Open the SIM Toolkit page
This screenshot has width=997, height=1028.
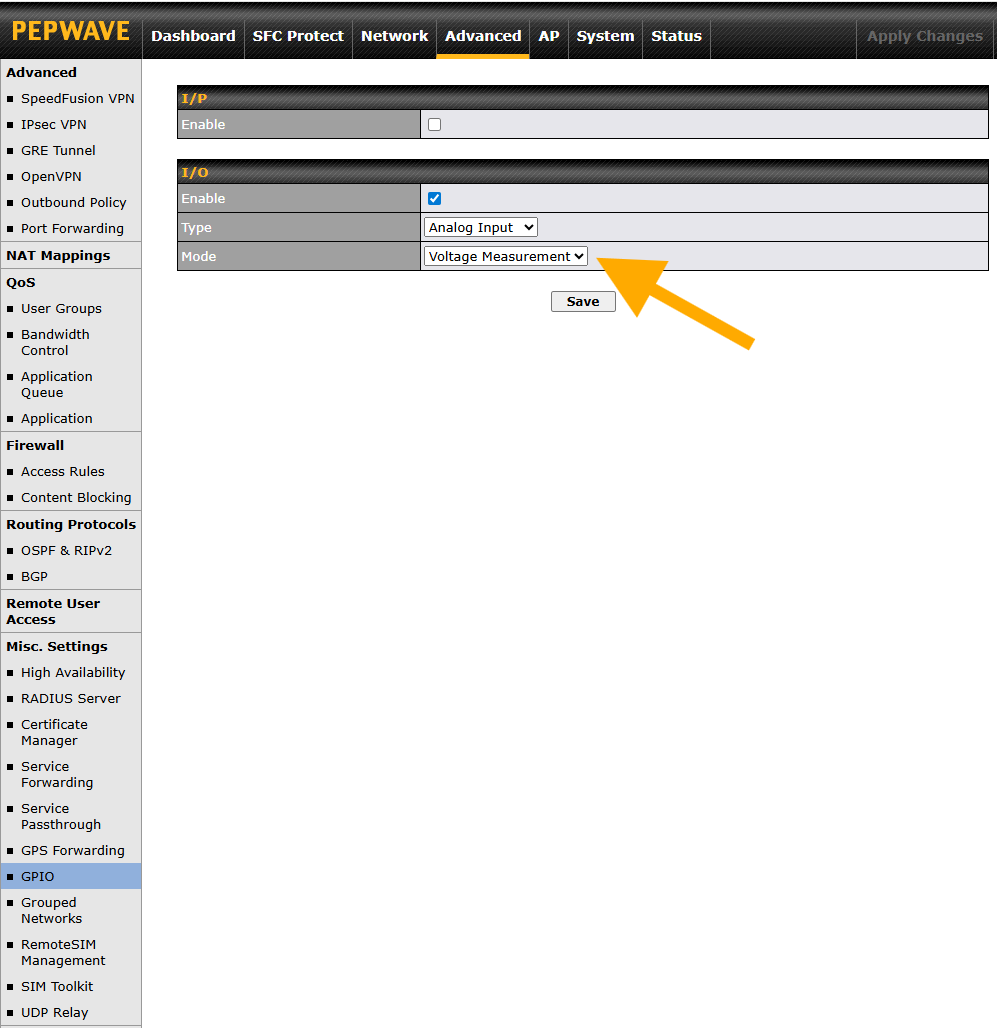[x=57, y=987]
